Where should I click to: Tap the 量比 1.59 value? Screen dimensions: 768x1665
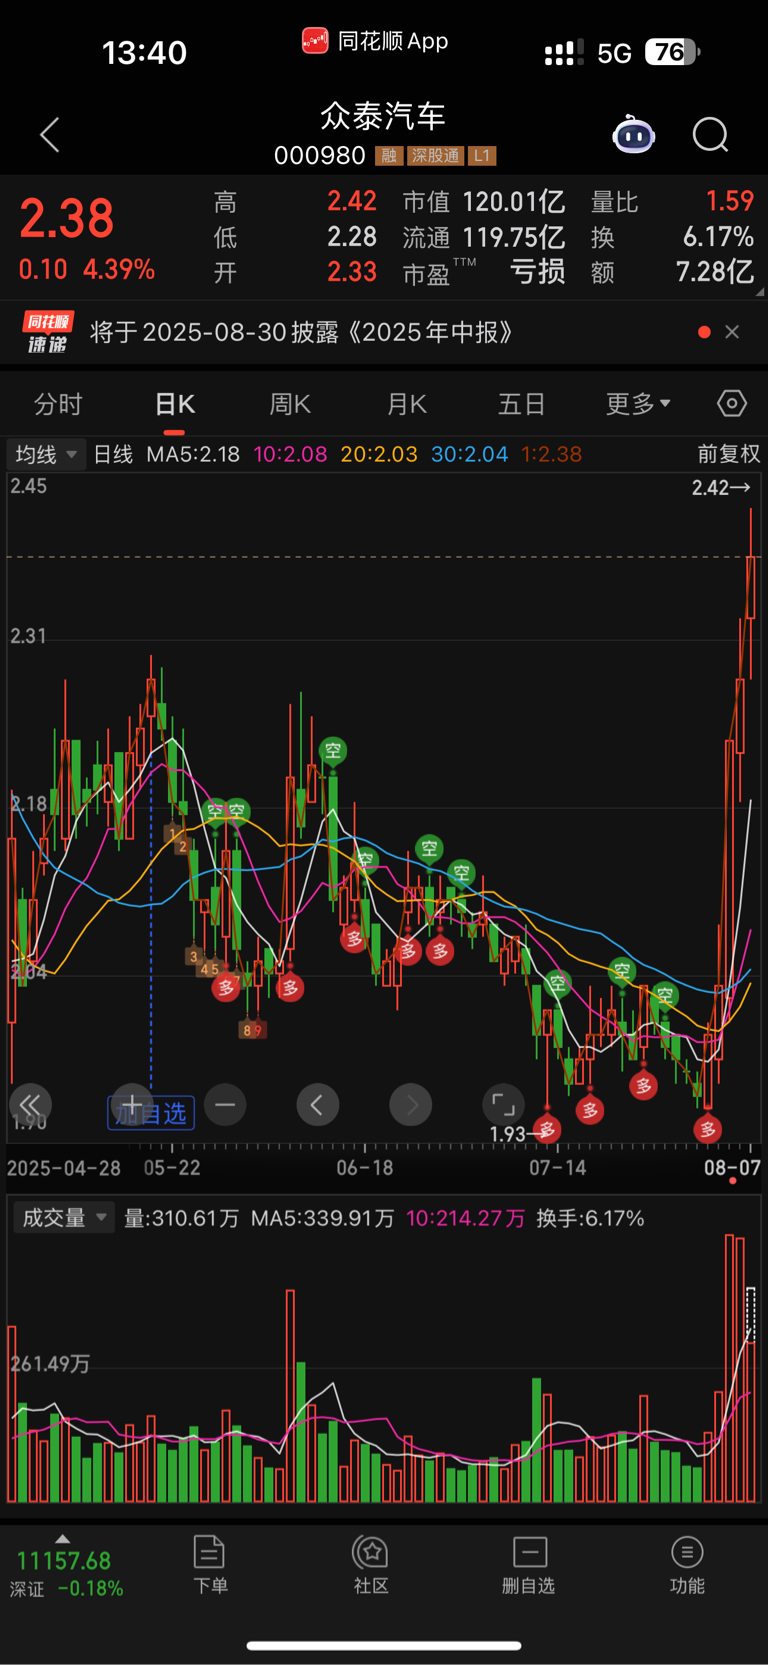(x=730, y=201)
